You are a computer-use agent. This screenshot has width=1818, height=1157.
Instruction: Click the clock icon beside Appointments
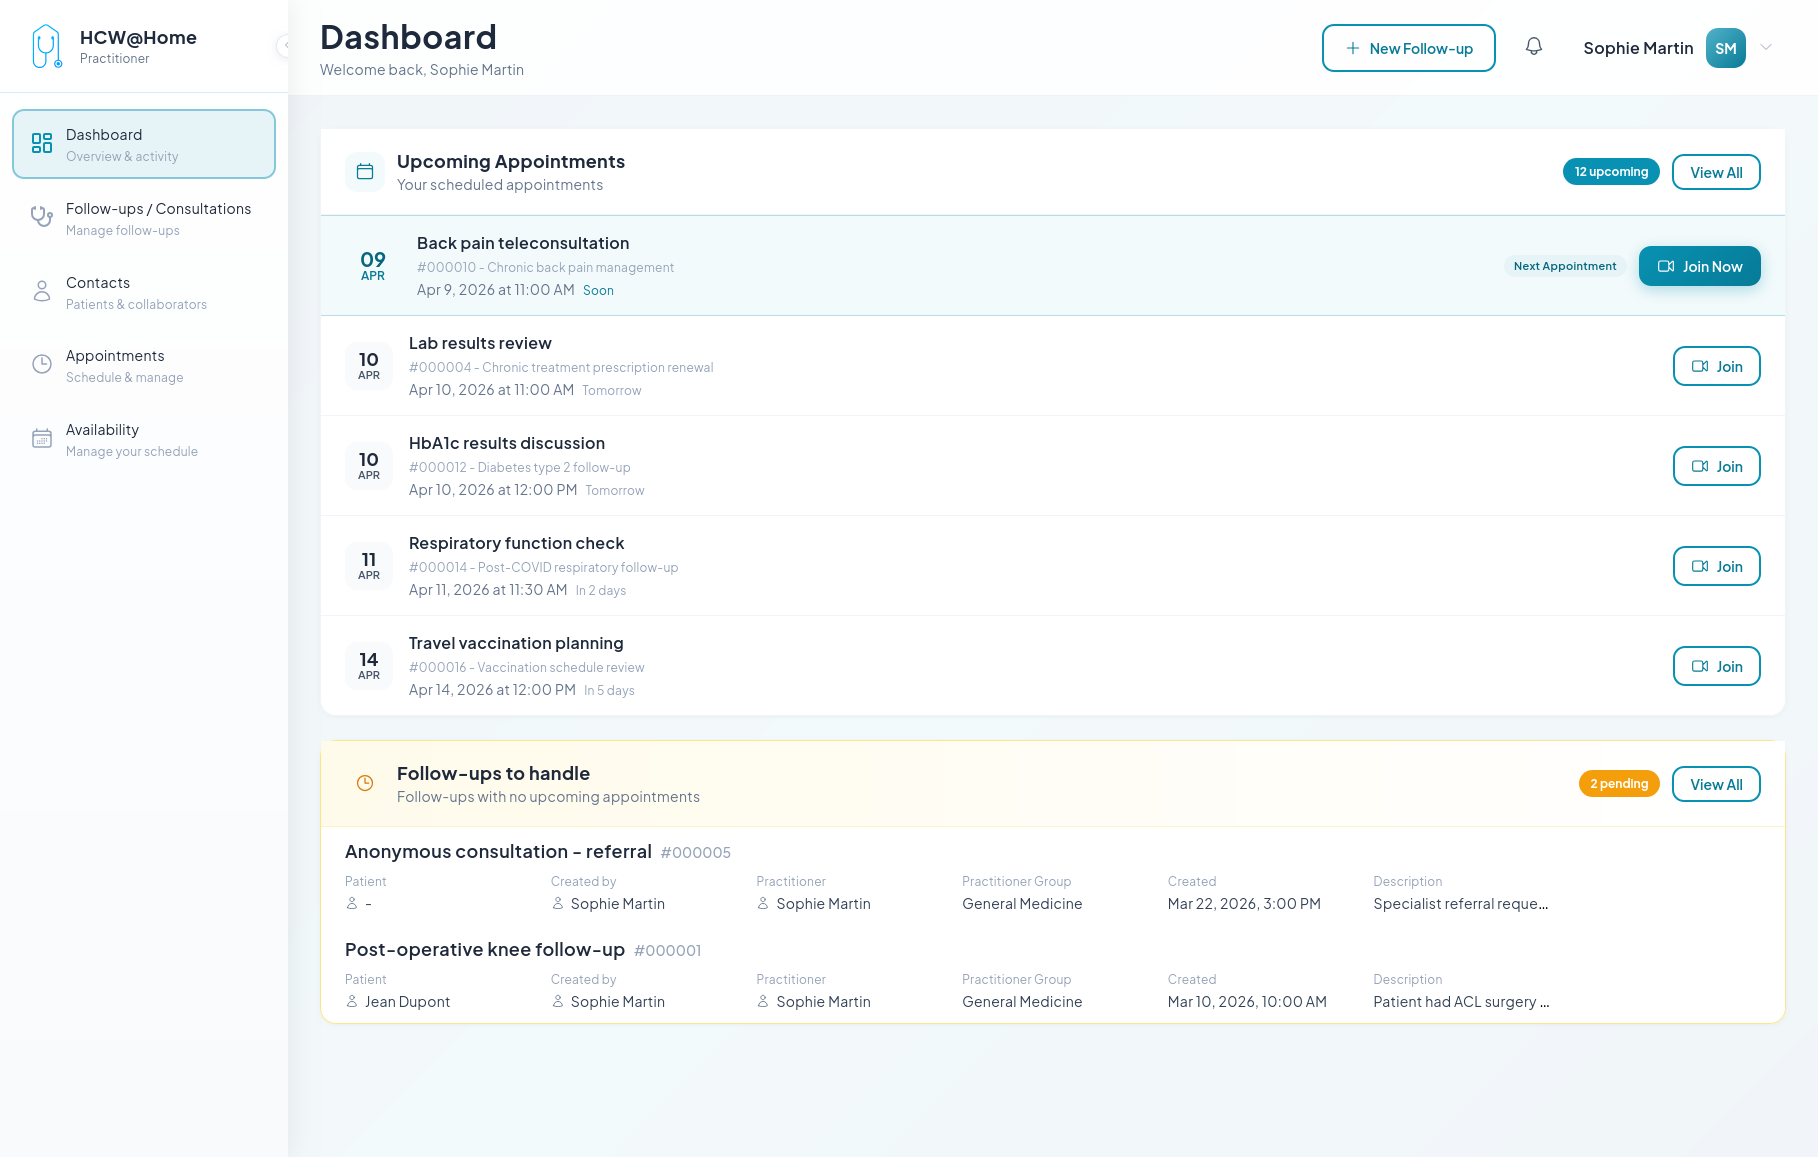41,364
